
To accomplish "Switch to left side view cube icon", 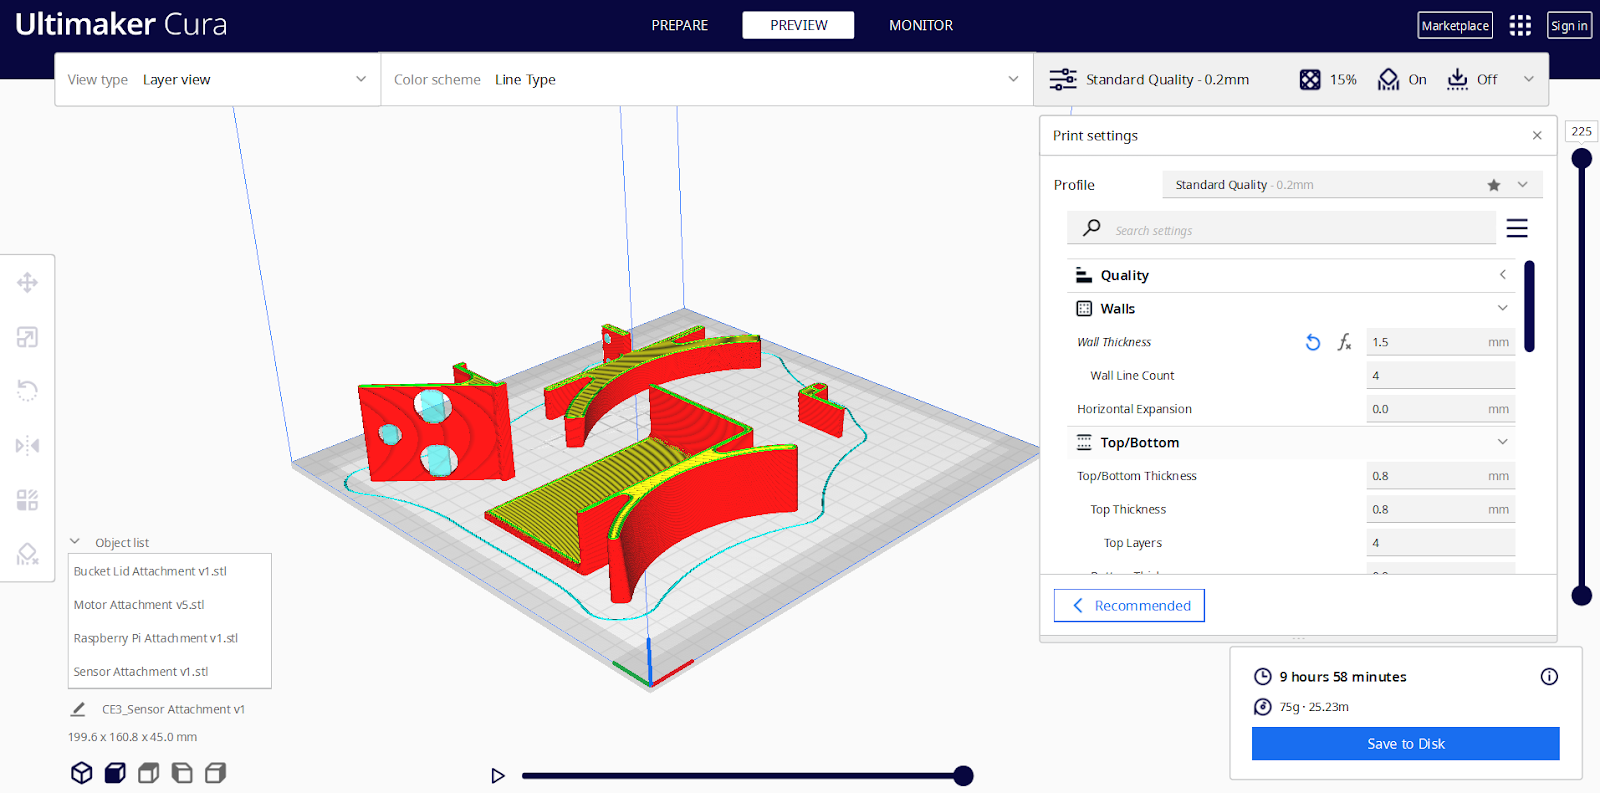I will [182, 773].
